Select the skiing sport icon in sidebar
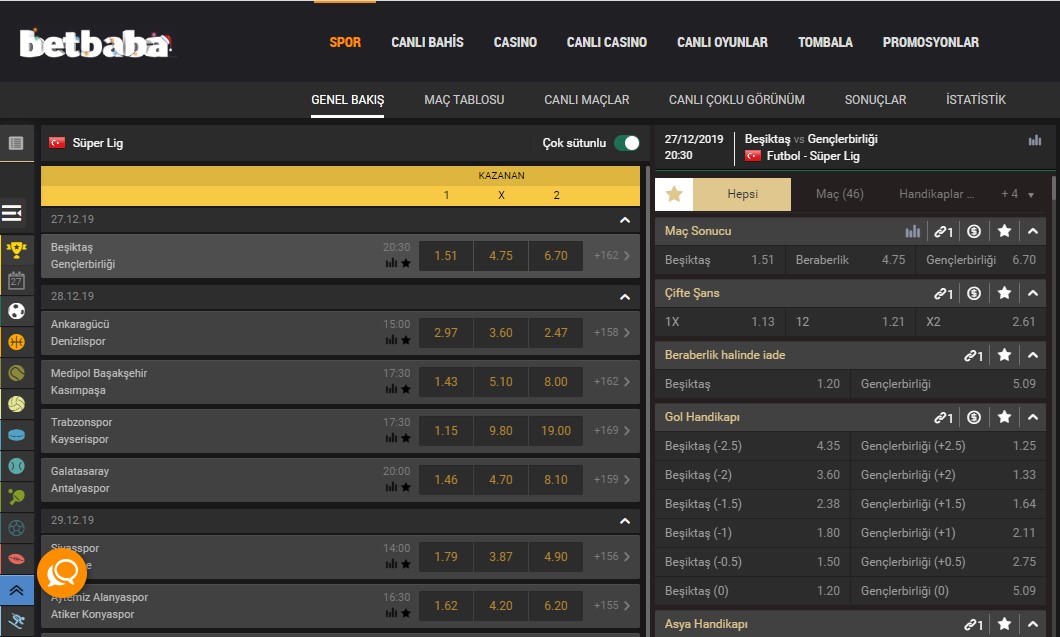This screenshot has width=1060, height=637. click(16, 621)
